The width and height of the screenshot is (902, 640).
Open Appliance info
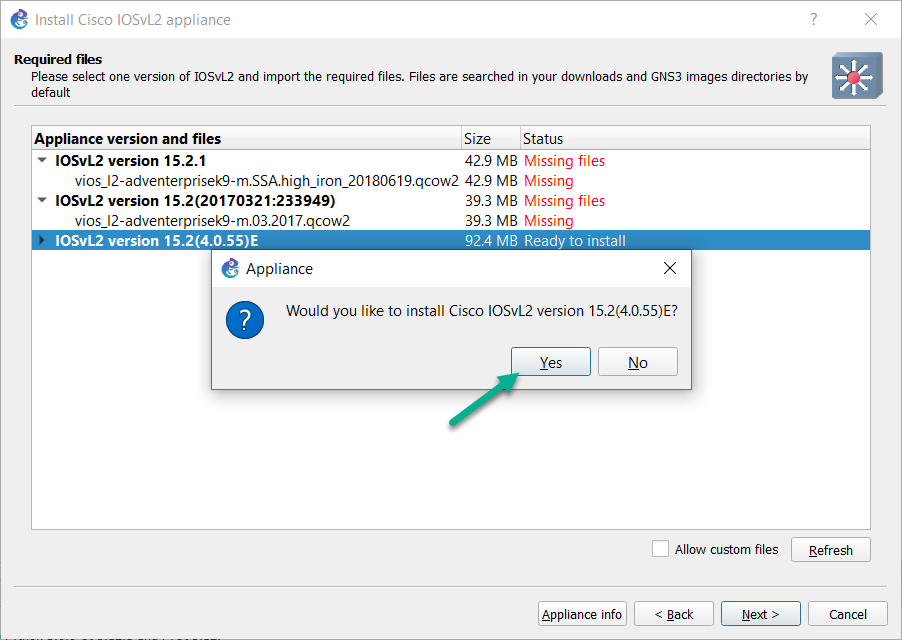coord(582,614)
